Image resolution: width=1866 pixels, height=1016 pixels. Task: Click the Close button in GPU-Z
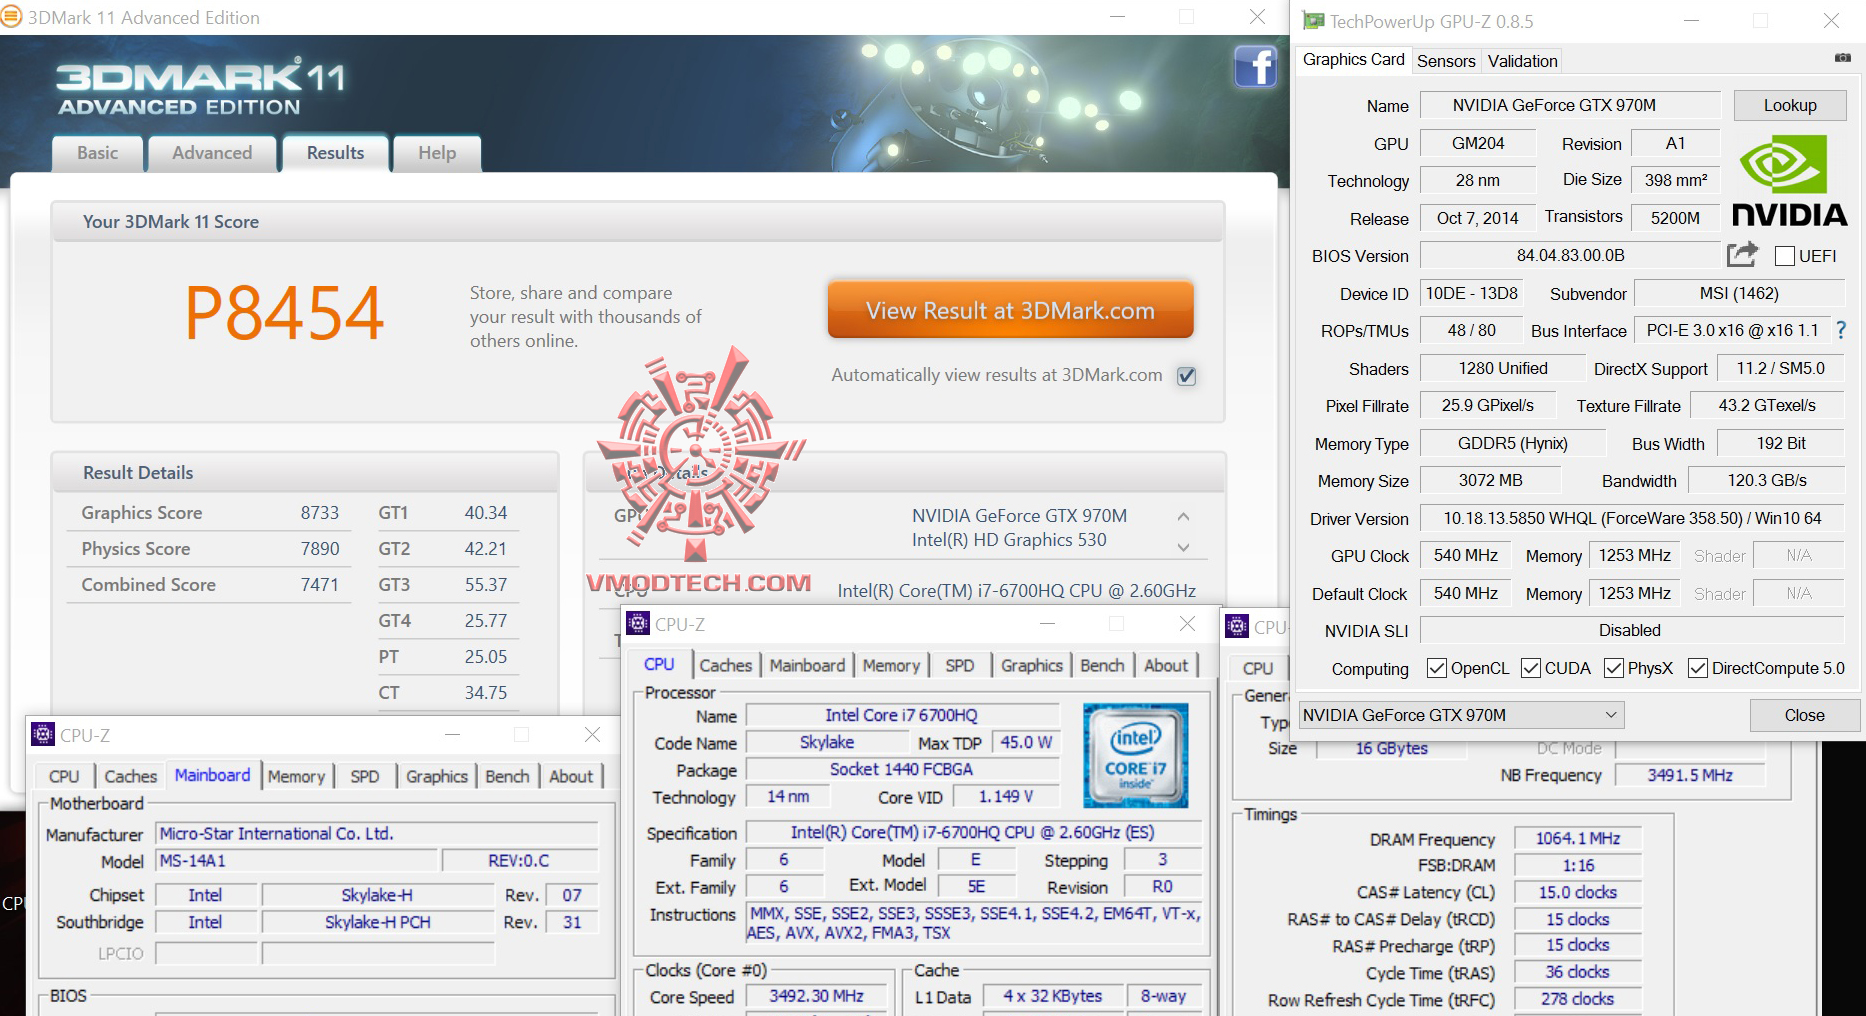[1804, 715]
